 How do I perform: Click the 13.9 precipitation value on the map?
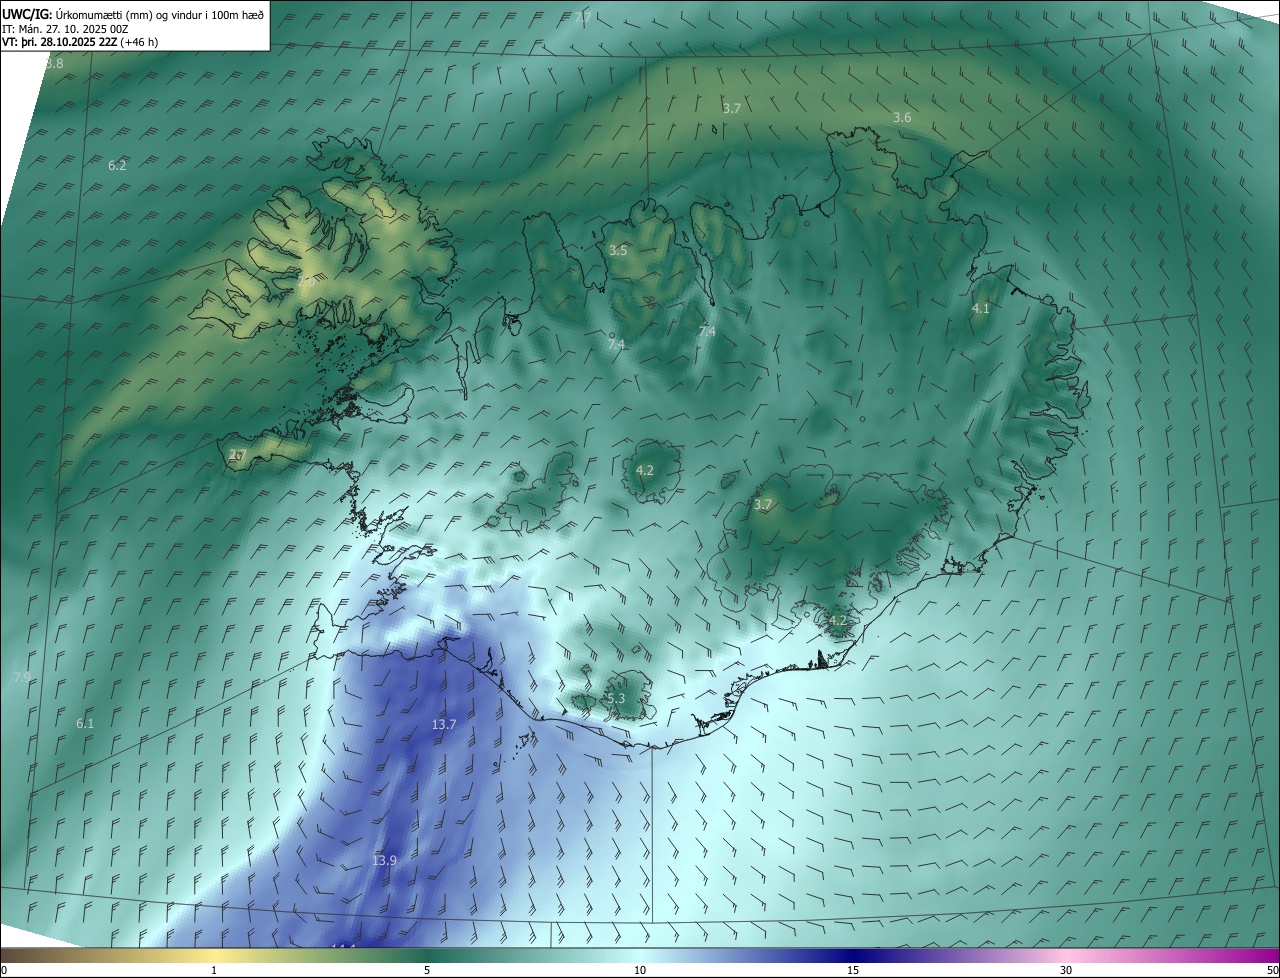click(x=385, y=860)
